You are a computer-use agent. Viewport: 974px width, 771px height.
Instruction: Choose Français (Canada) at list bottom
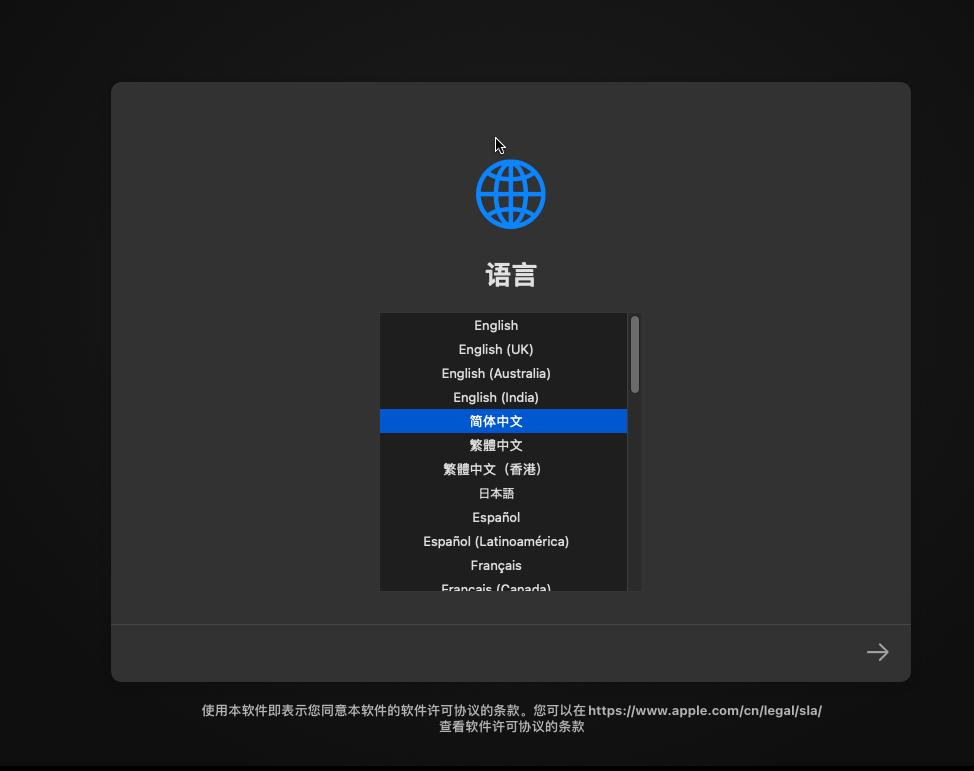(496, 587)
